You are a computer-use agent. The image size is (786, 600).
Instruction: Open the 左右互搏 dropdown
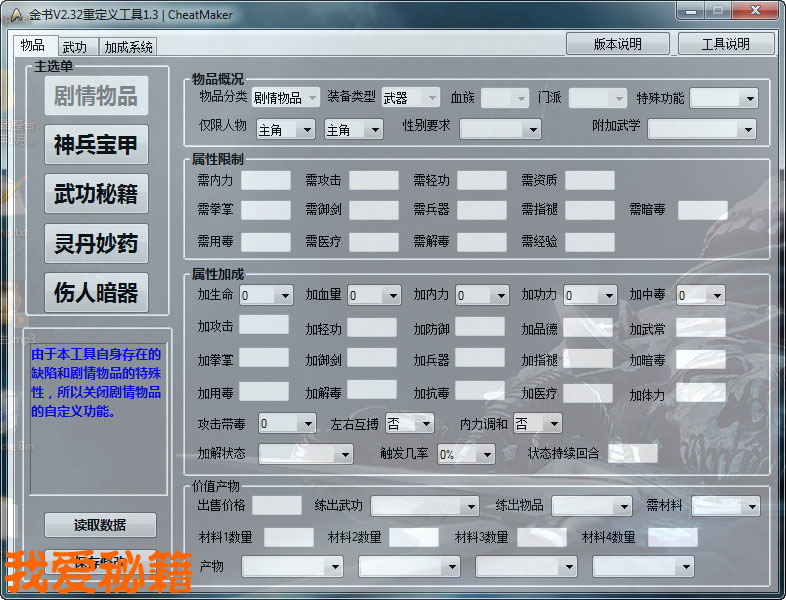click(x=410, y=423)
